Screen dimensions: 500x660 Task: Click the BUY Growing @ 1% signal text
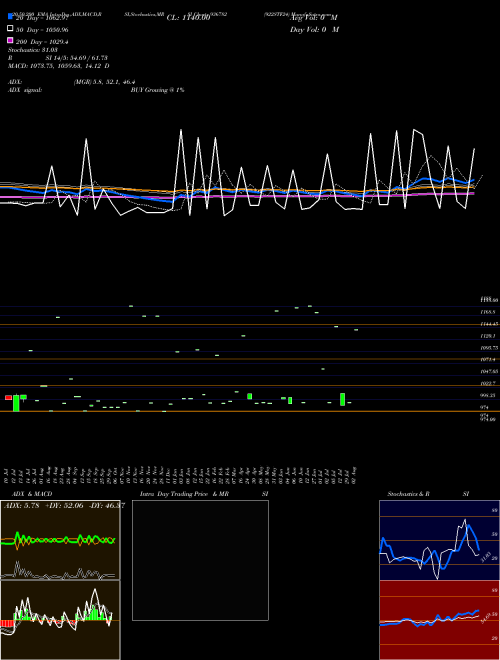tap(157, 90)
